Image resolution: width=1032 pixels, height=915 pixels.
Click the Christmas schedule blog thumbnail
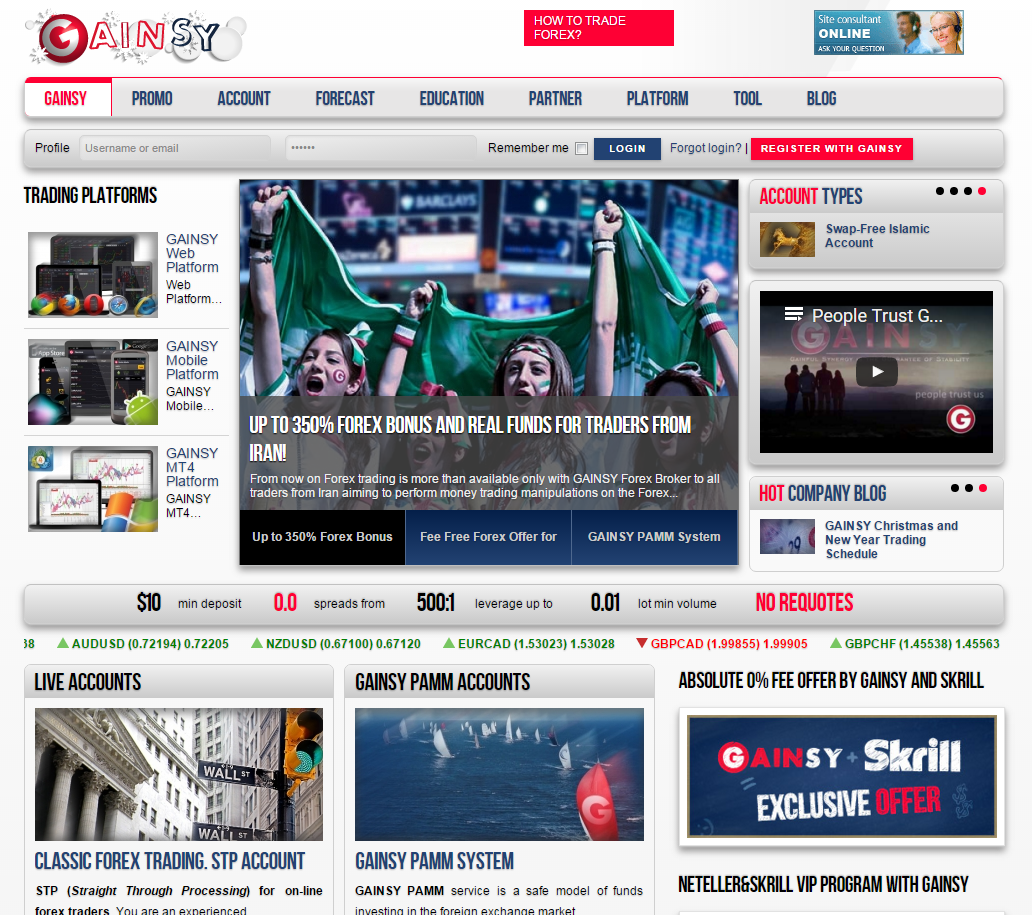coord(787,536)
